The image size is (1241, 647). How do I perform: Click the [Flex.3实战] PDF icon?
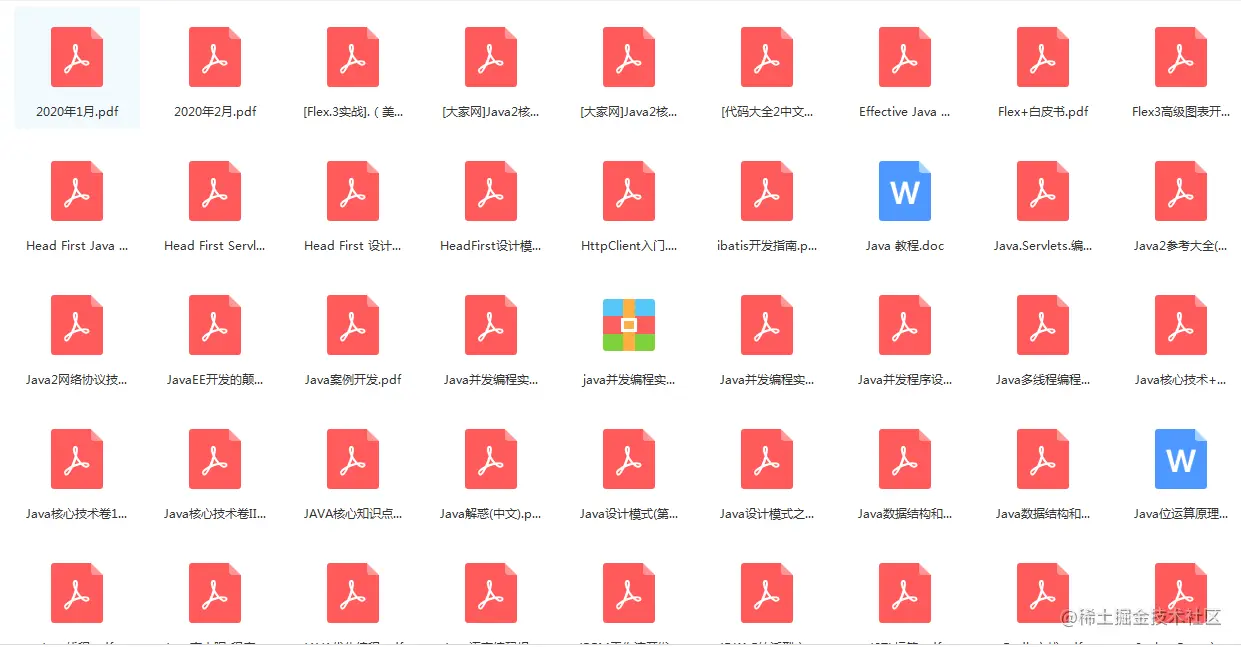353,57
